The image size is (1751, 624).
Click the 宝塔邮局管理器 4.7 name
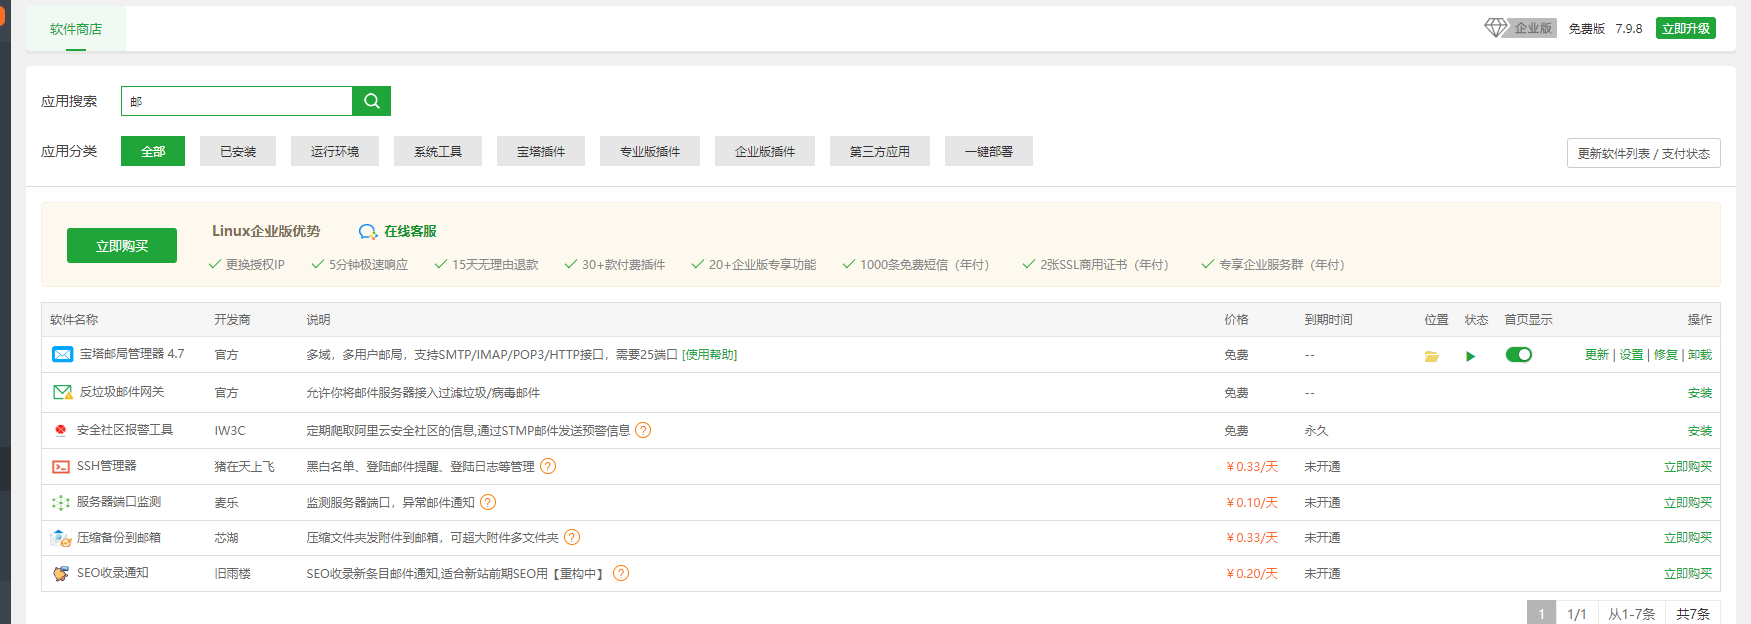tap(132, 354)
